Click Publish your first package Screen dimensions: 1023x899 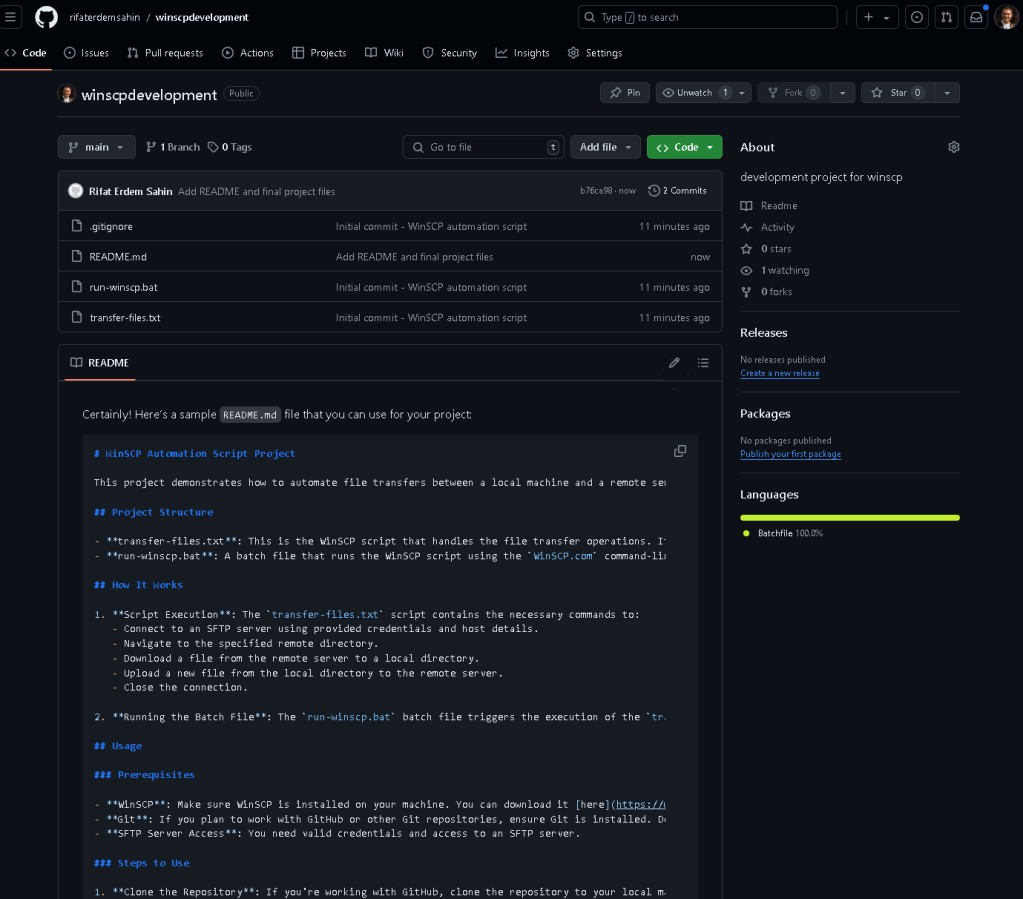click(x=790, y=454)
